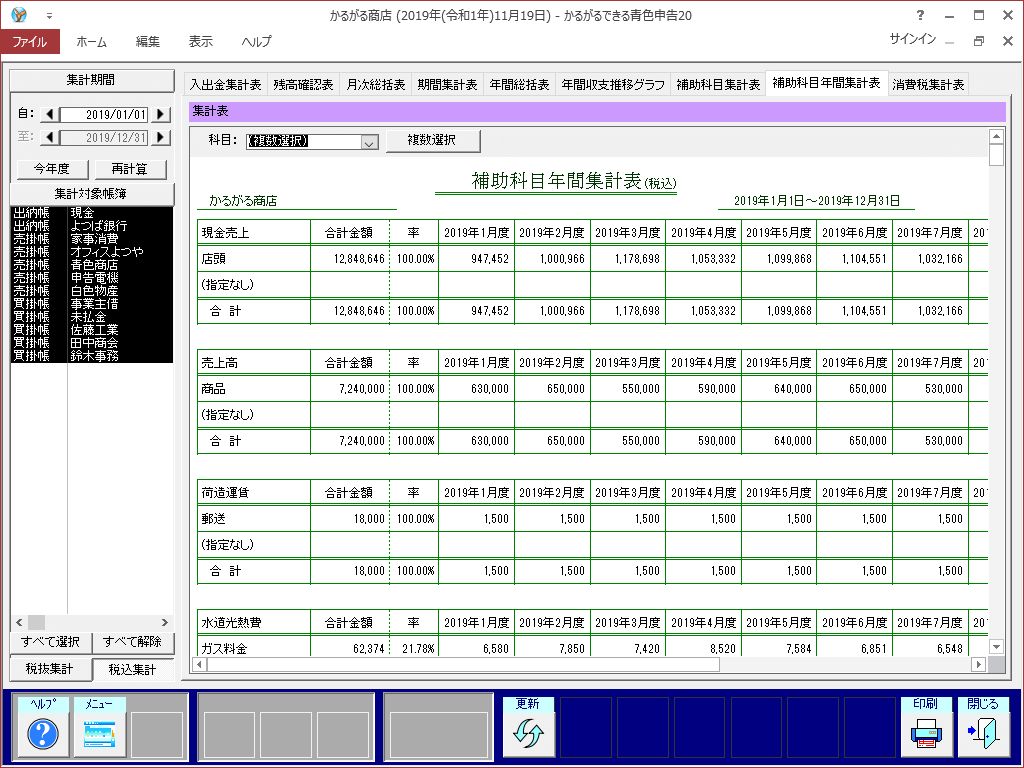
Task: Select ledger row 買掛帳 鈴木事務
Action: (92, 357)
